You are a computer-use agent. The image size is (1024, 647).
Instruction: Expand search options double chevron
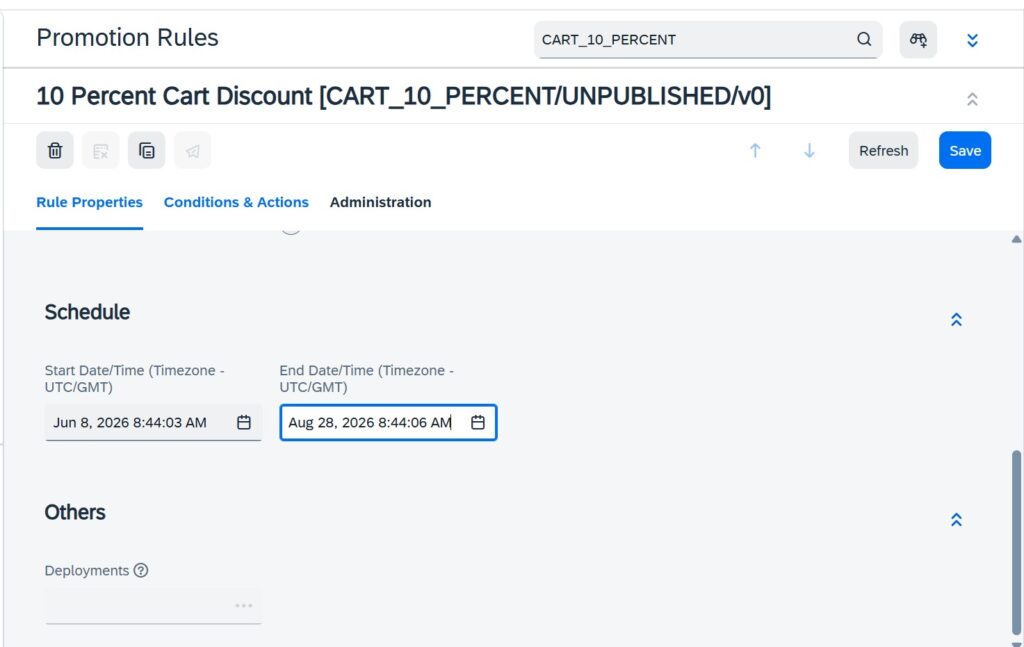coord(972,40)
